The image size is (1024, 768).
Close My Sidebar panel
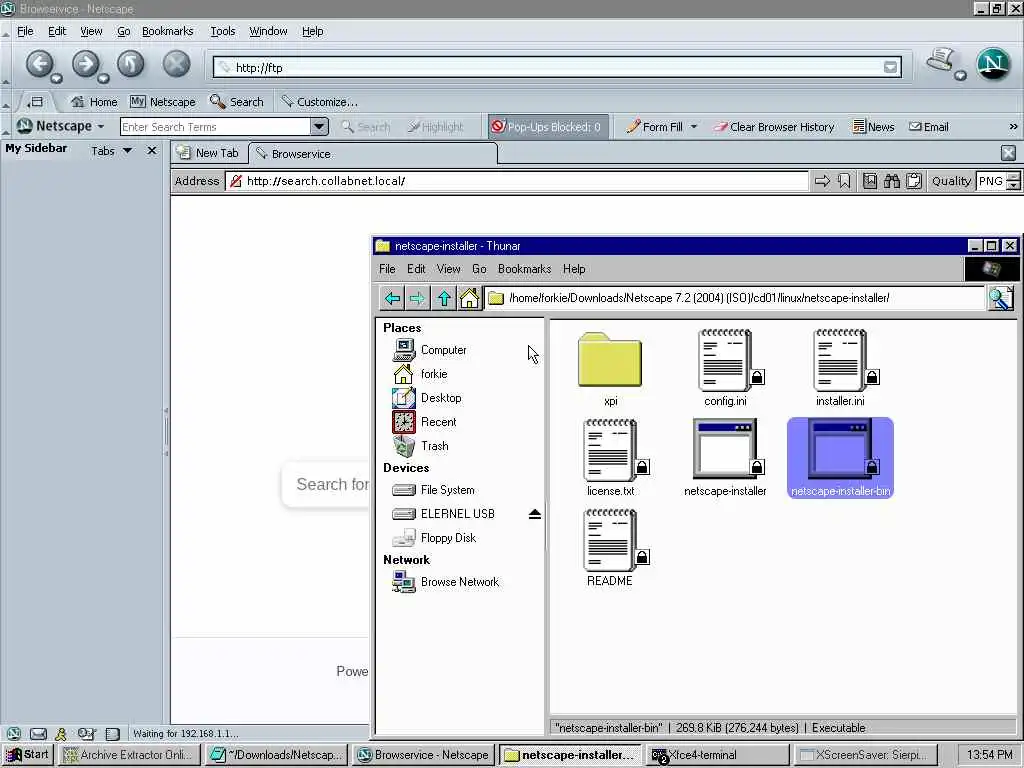click(x=152, y=151)
